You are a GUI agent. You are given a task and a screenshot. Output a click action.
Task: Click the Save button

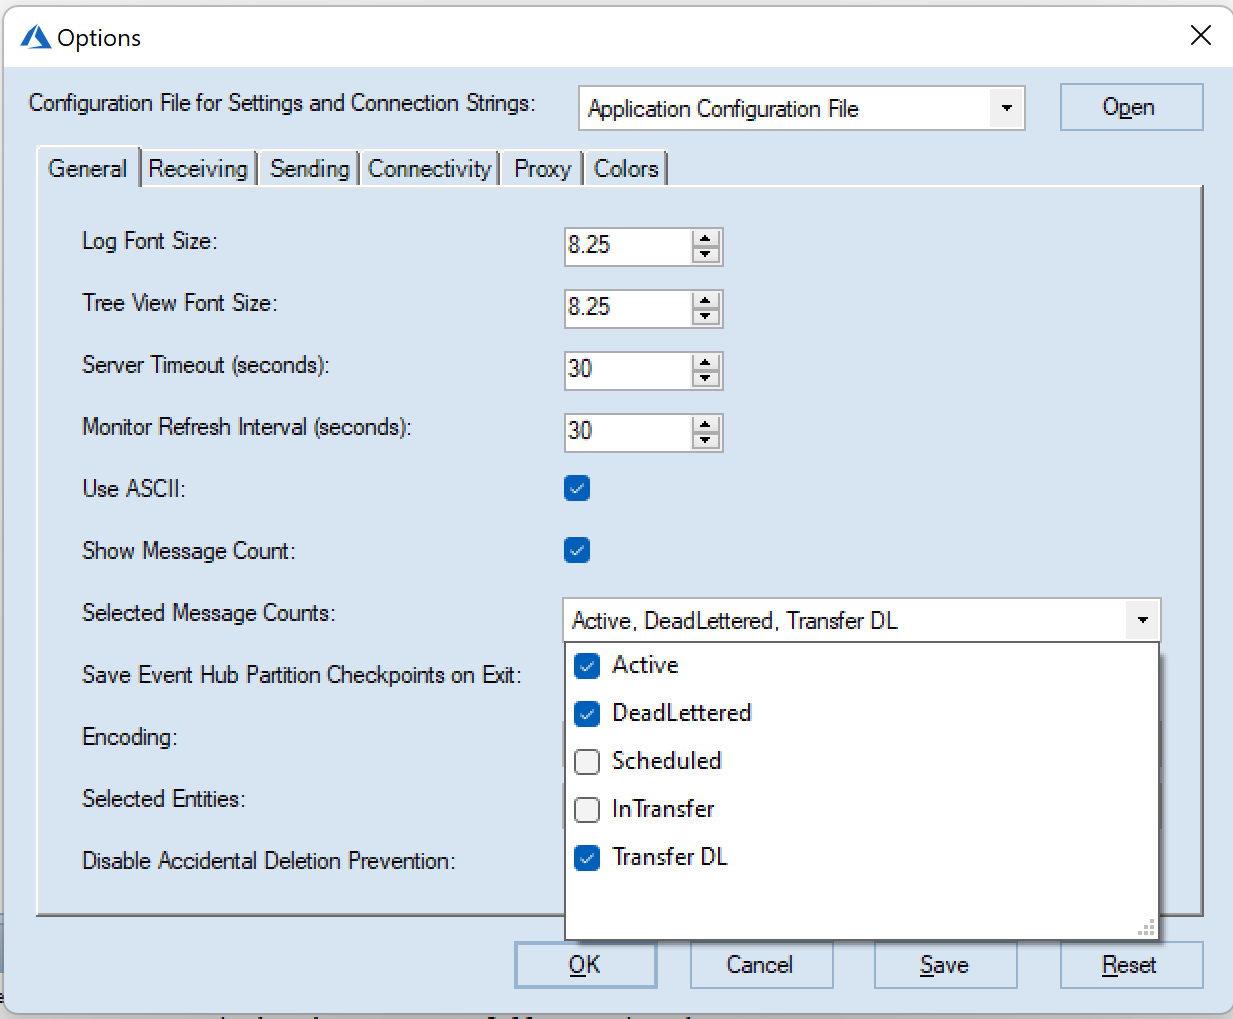point(945,965)
